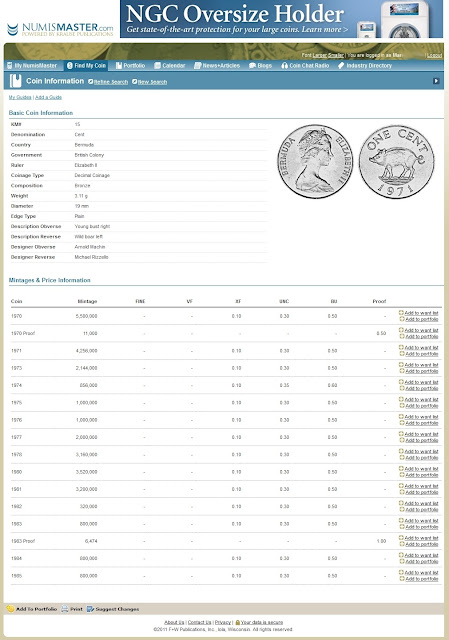
Task: Click the New Search link
Action: click(x=150, y=82)
